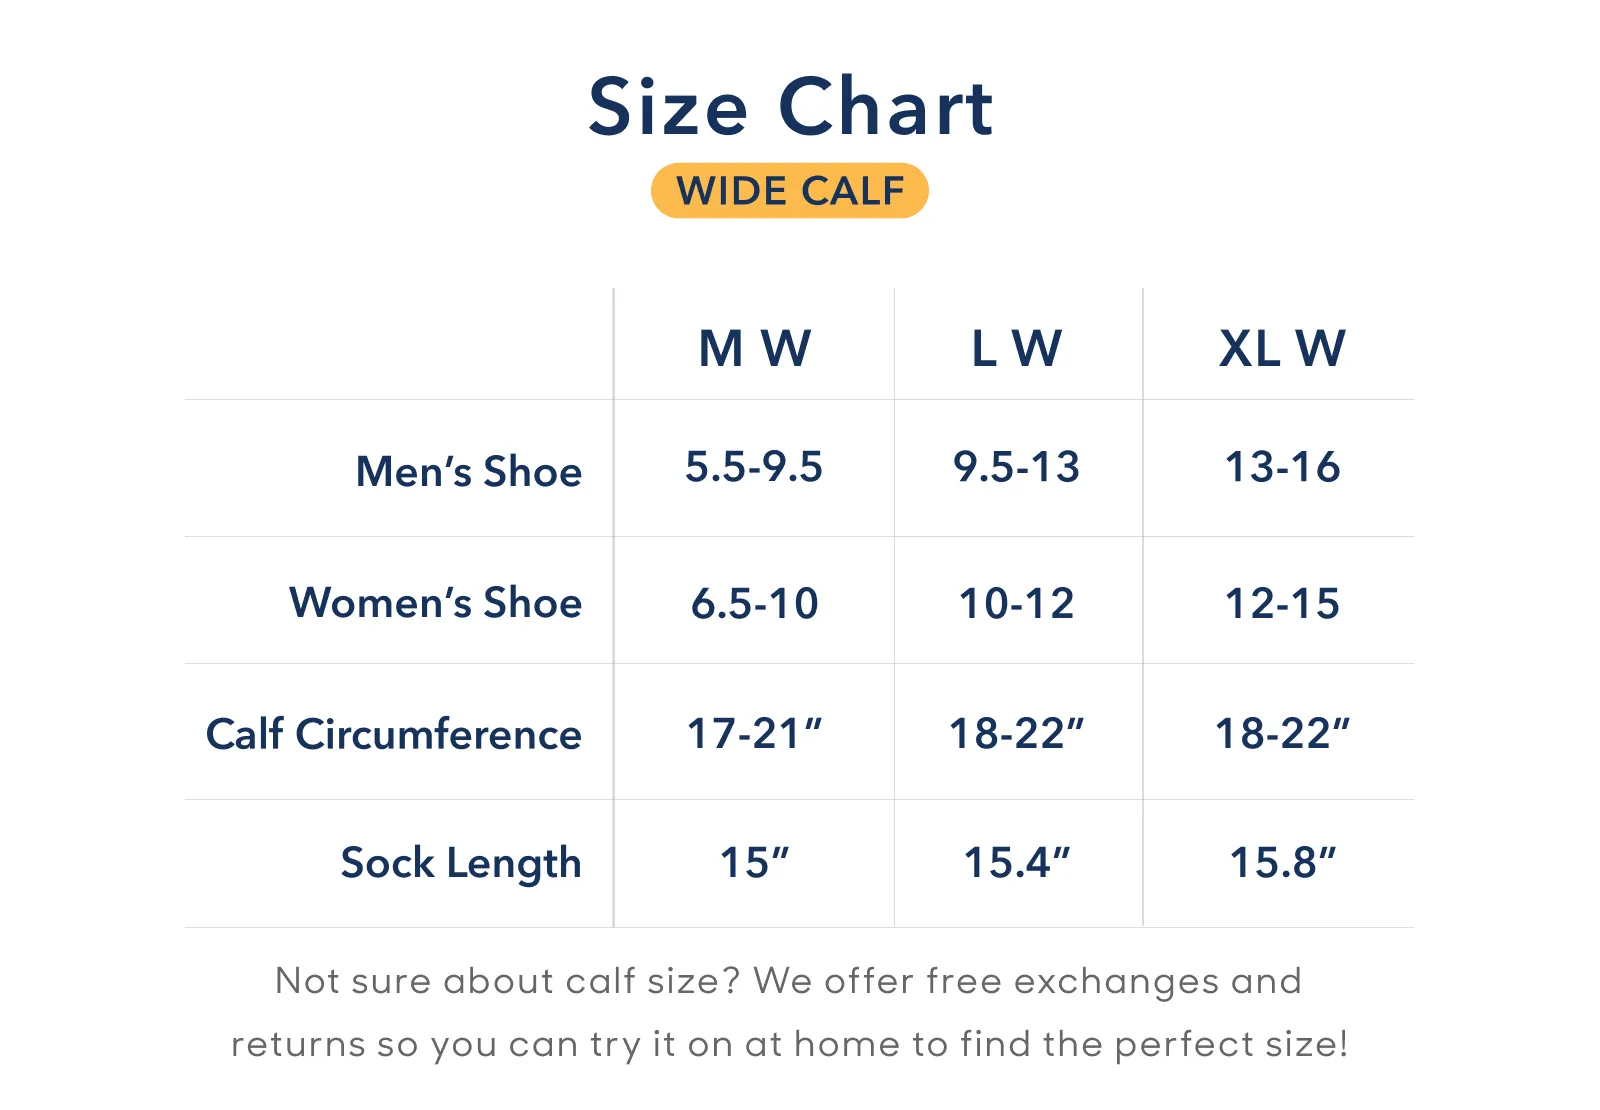Click the 15.4" sock length cell
This screenshot has height=1110, width=1600.
coord(1017,863)
